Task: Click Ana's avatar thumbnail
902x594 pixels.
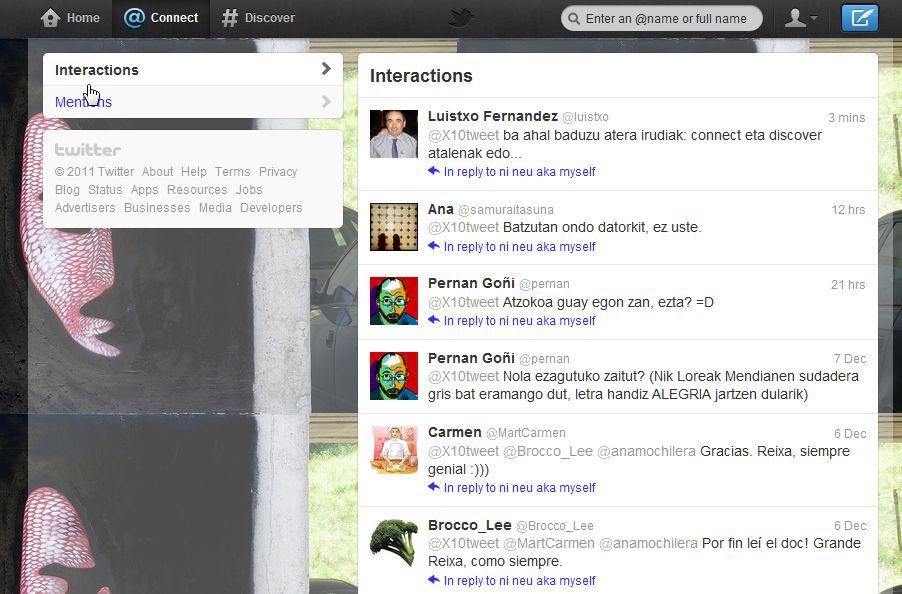Action: [x=394, y=226]
